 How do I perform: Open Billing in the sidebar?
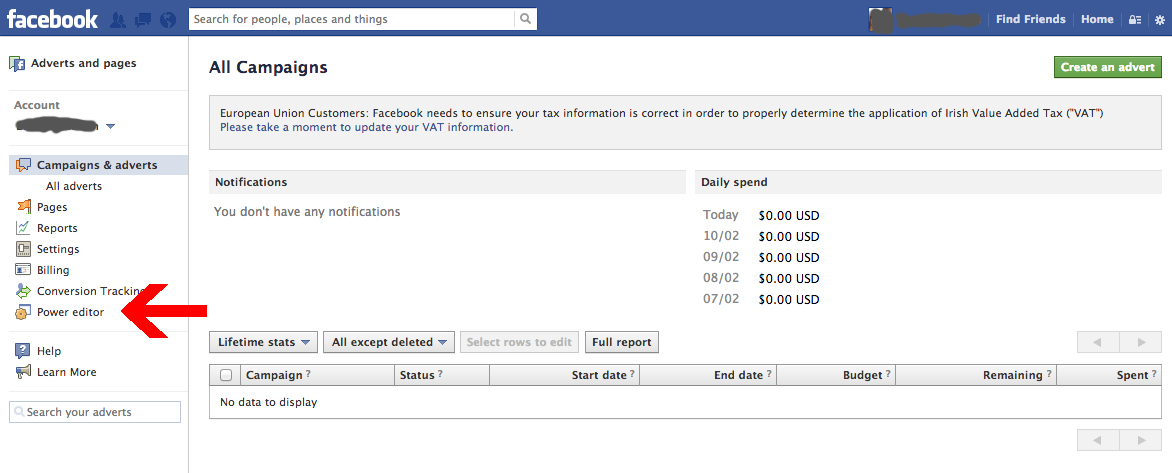pyautogui.click(x=53, y=270)
